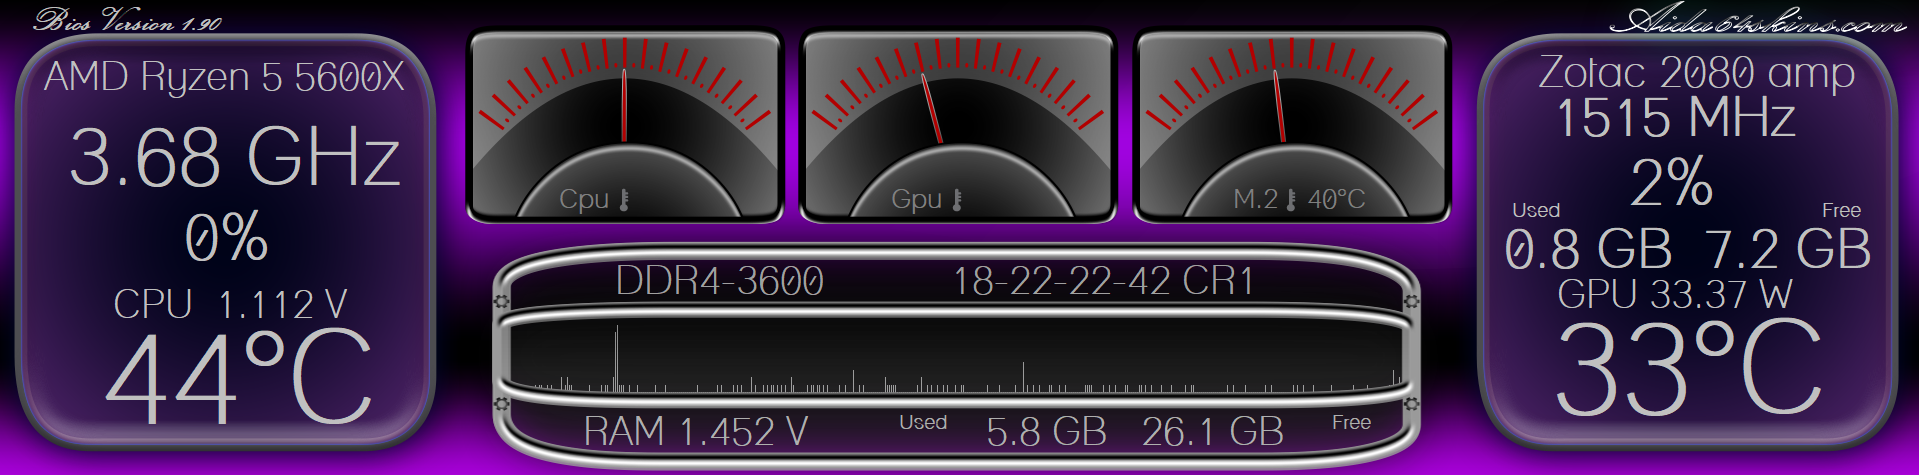Click the Gpu temperature gauge
Viewport: 1919px width, 475px height.
958,126
